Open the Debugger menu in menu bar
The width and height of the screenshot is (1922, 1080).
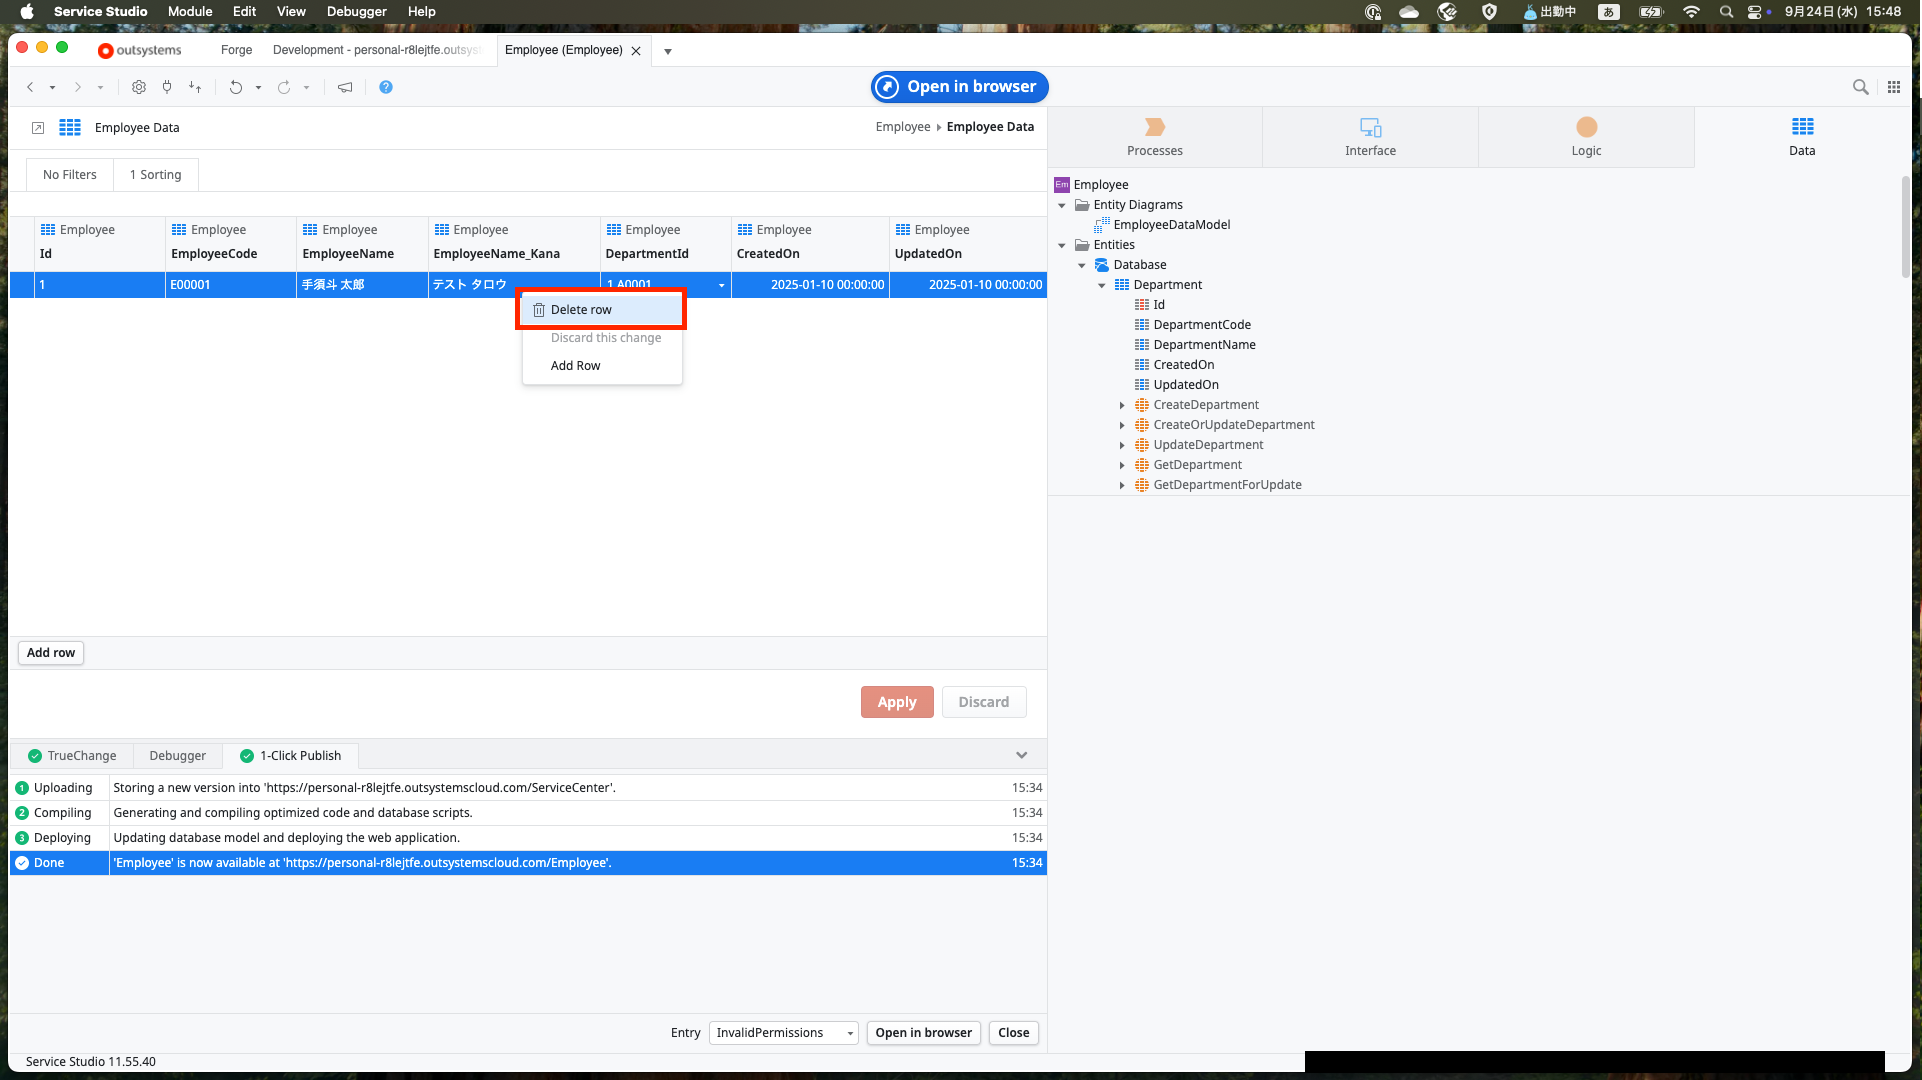tap(356, 12)
